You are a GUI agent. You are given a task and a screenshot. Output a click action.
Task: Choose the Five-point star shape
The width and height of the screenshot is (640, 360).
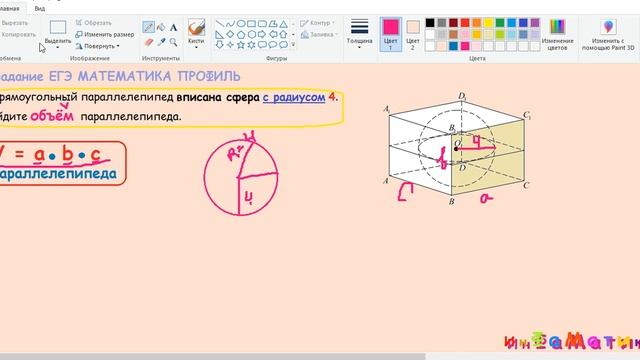pos(241,44)
